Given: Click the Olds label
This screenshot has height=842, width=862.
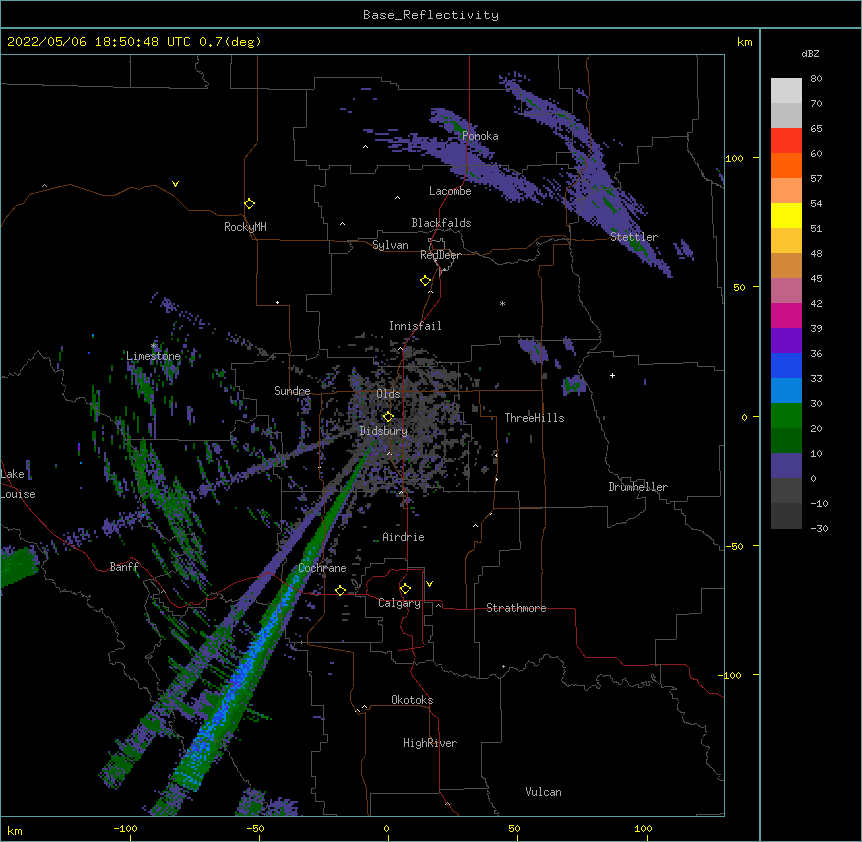Looking at the screenshot, I should pyautogui.click(x=388, y=394).
